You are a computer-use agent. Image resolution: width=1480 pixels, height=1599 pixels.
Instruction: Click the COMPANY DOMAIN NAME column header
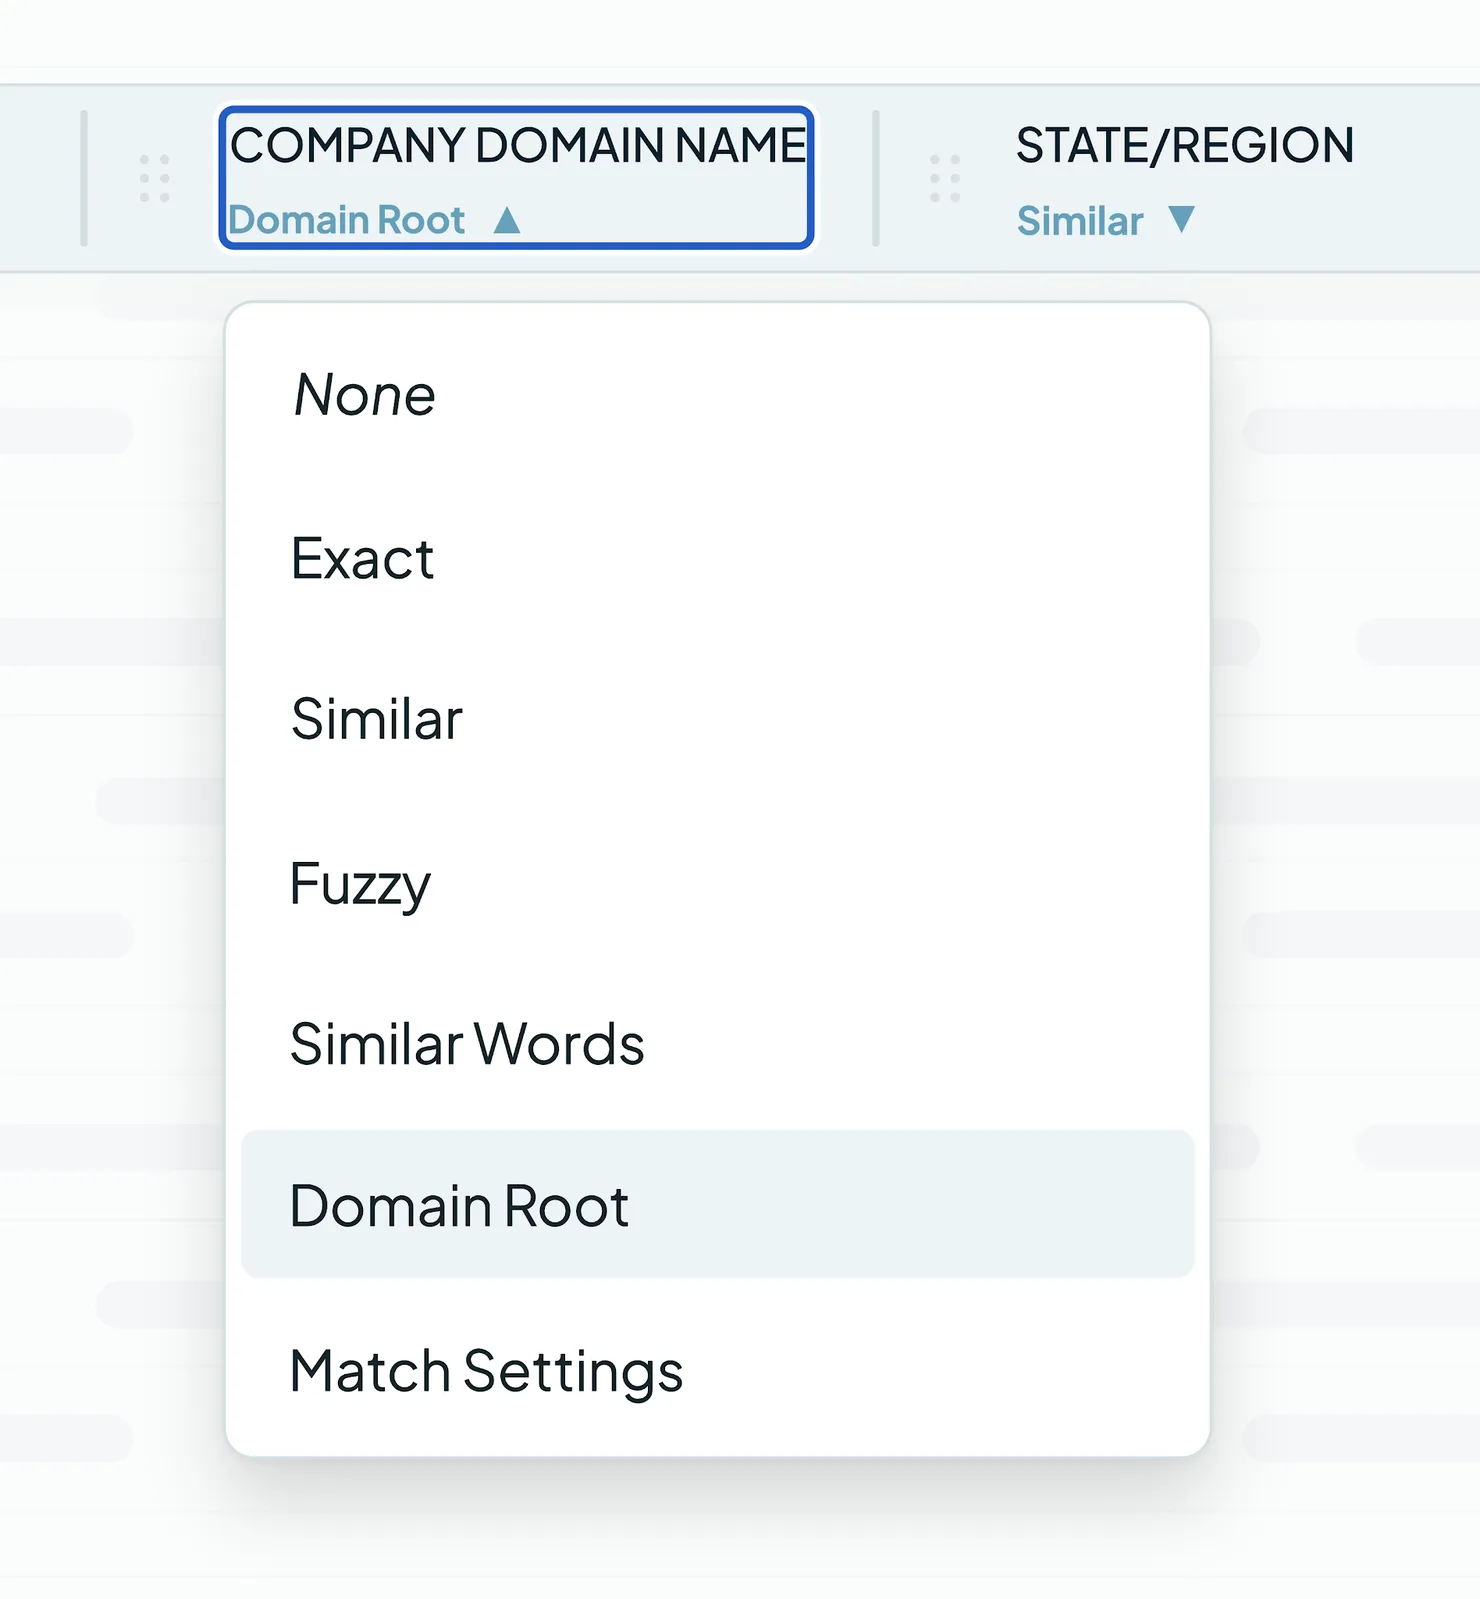tap(518, 146)
